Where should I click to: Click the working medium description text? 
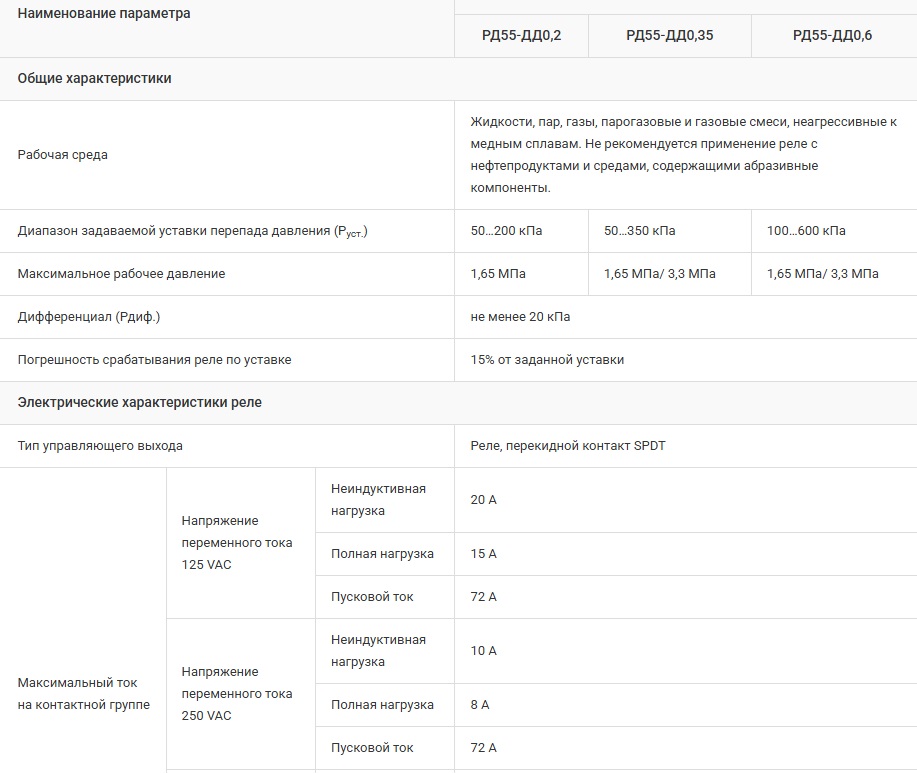[x=683, y=155]
